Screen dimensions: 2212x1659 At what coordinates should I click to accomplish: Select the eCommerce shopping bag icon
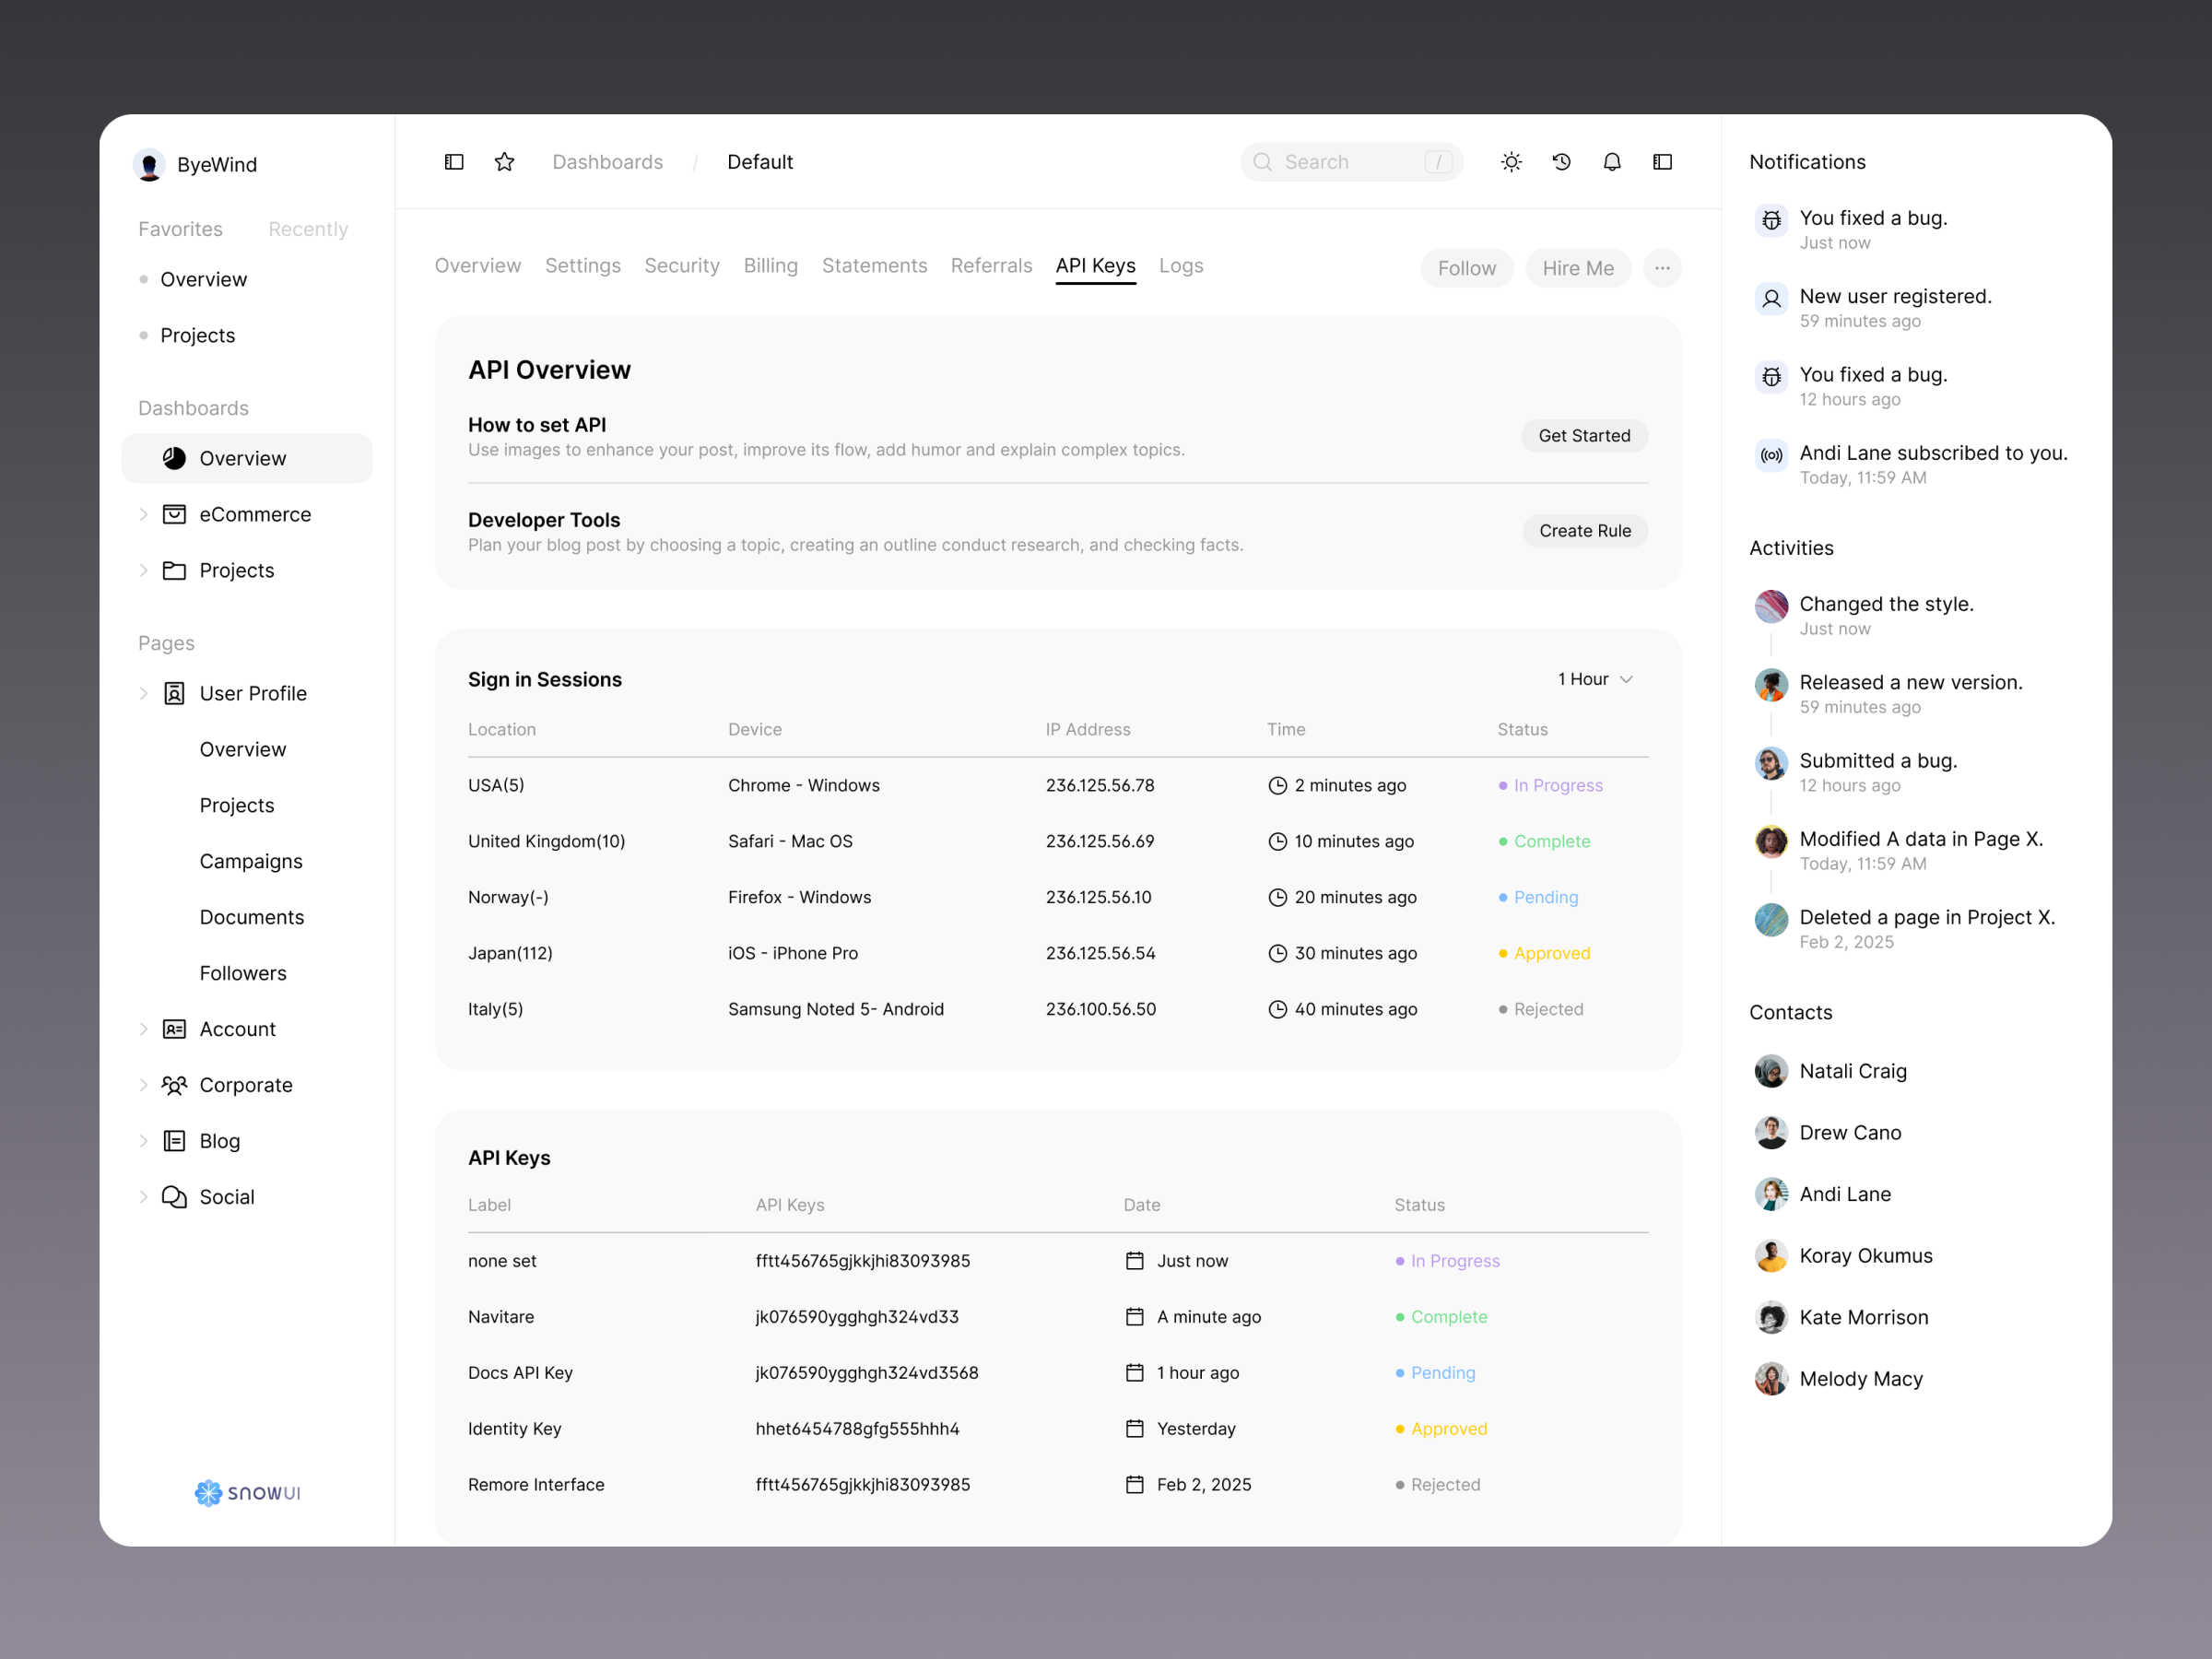(x=174, y=514)
